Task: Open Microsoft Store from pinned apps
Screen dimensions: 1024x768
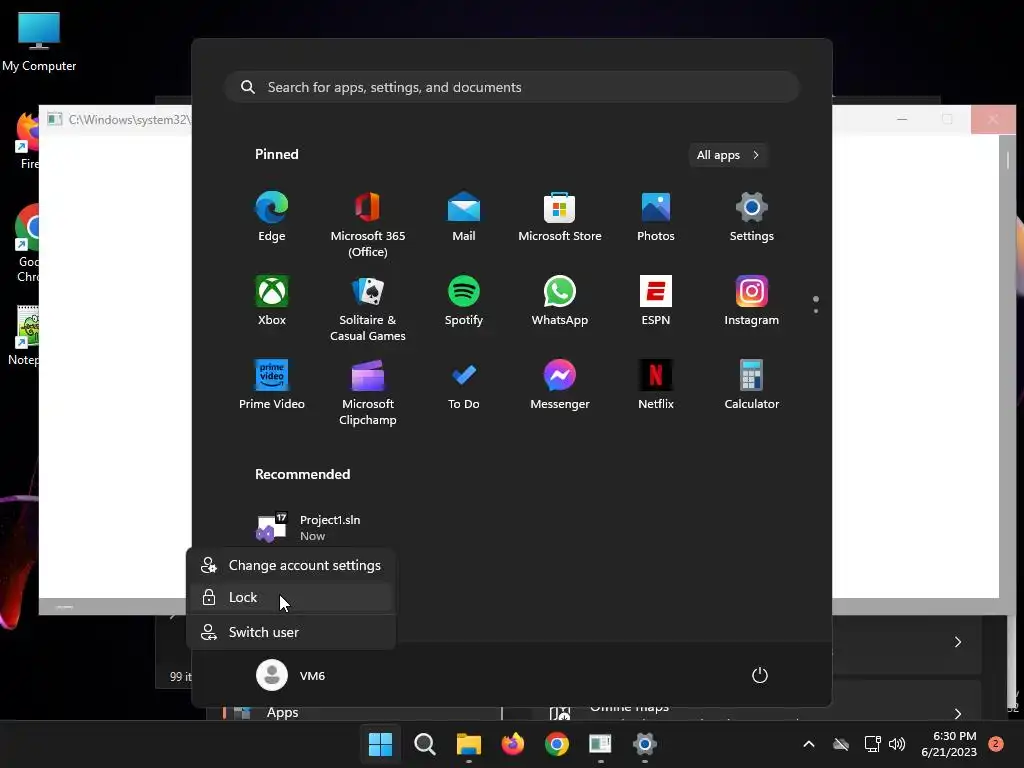Action: pos(560,217)
